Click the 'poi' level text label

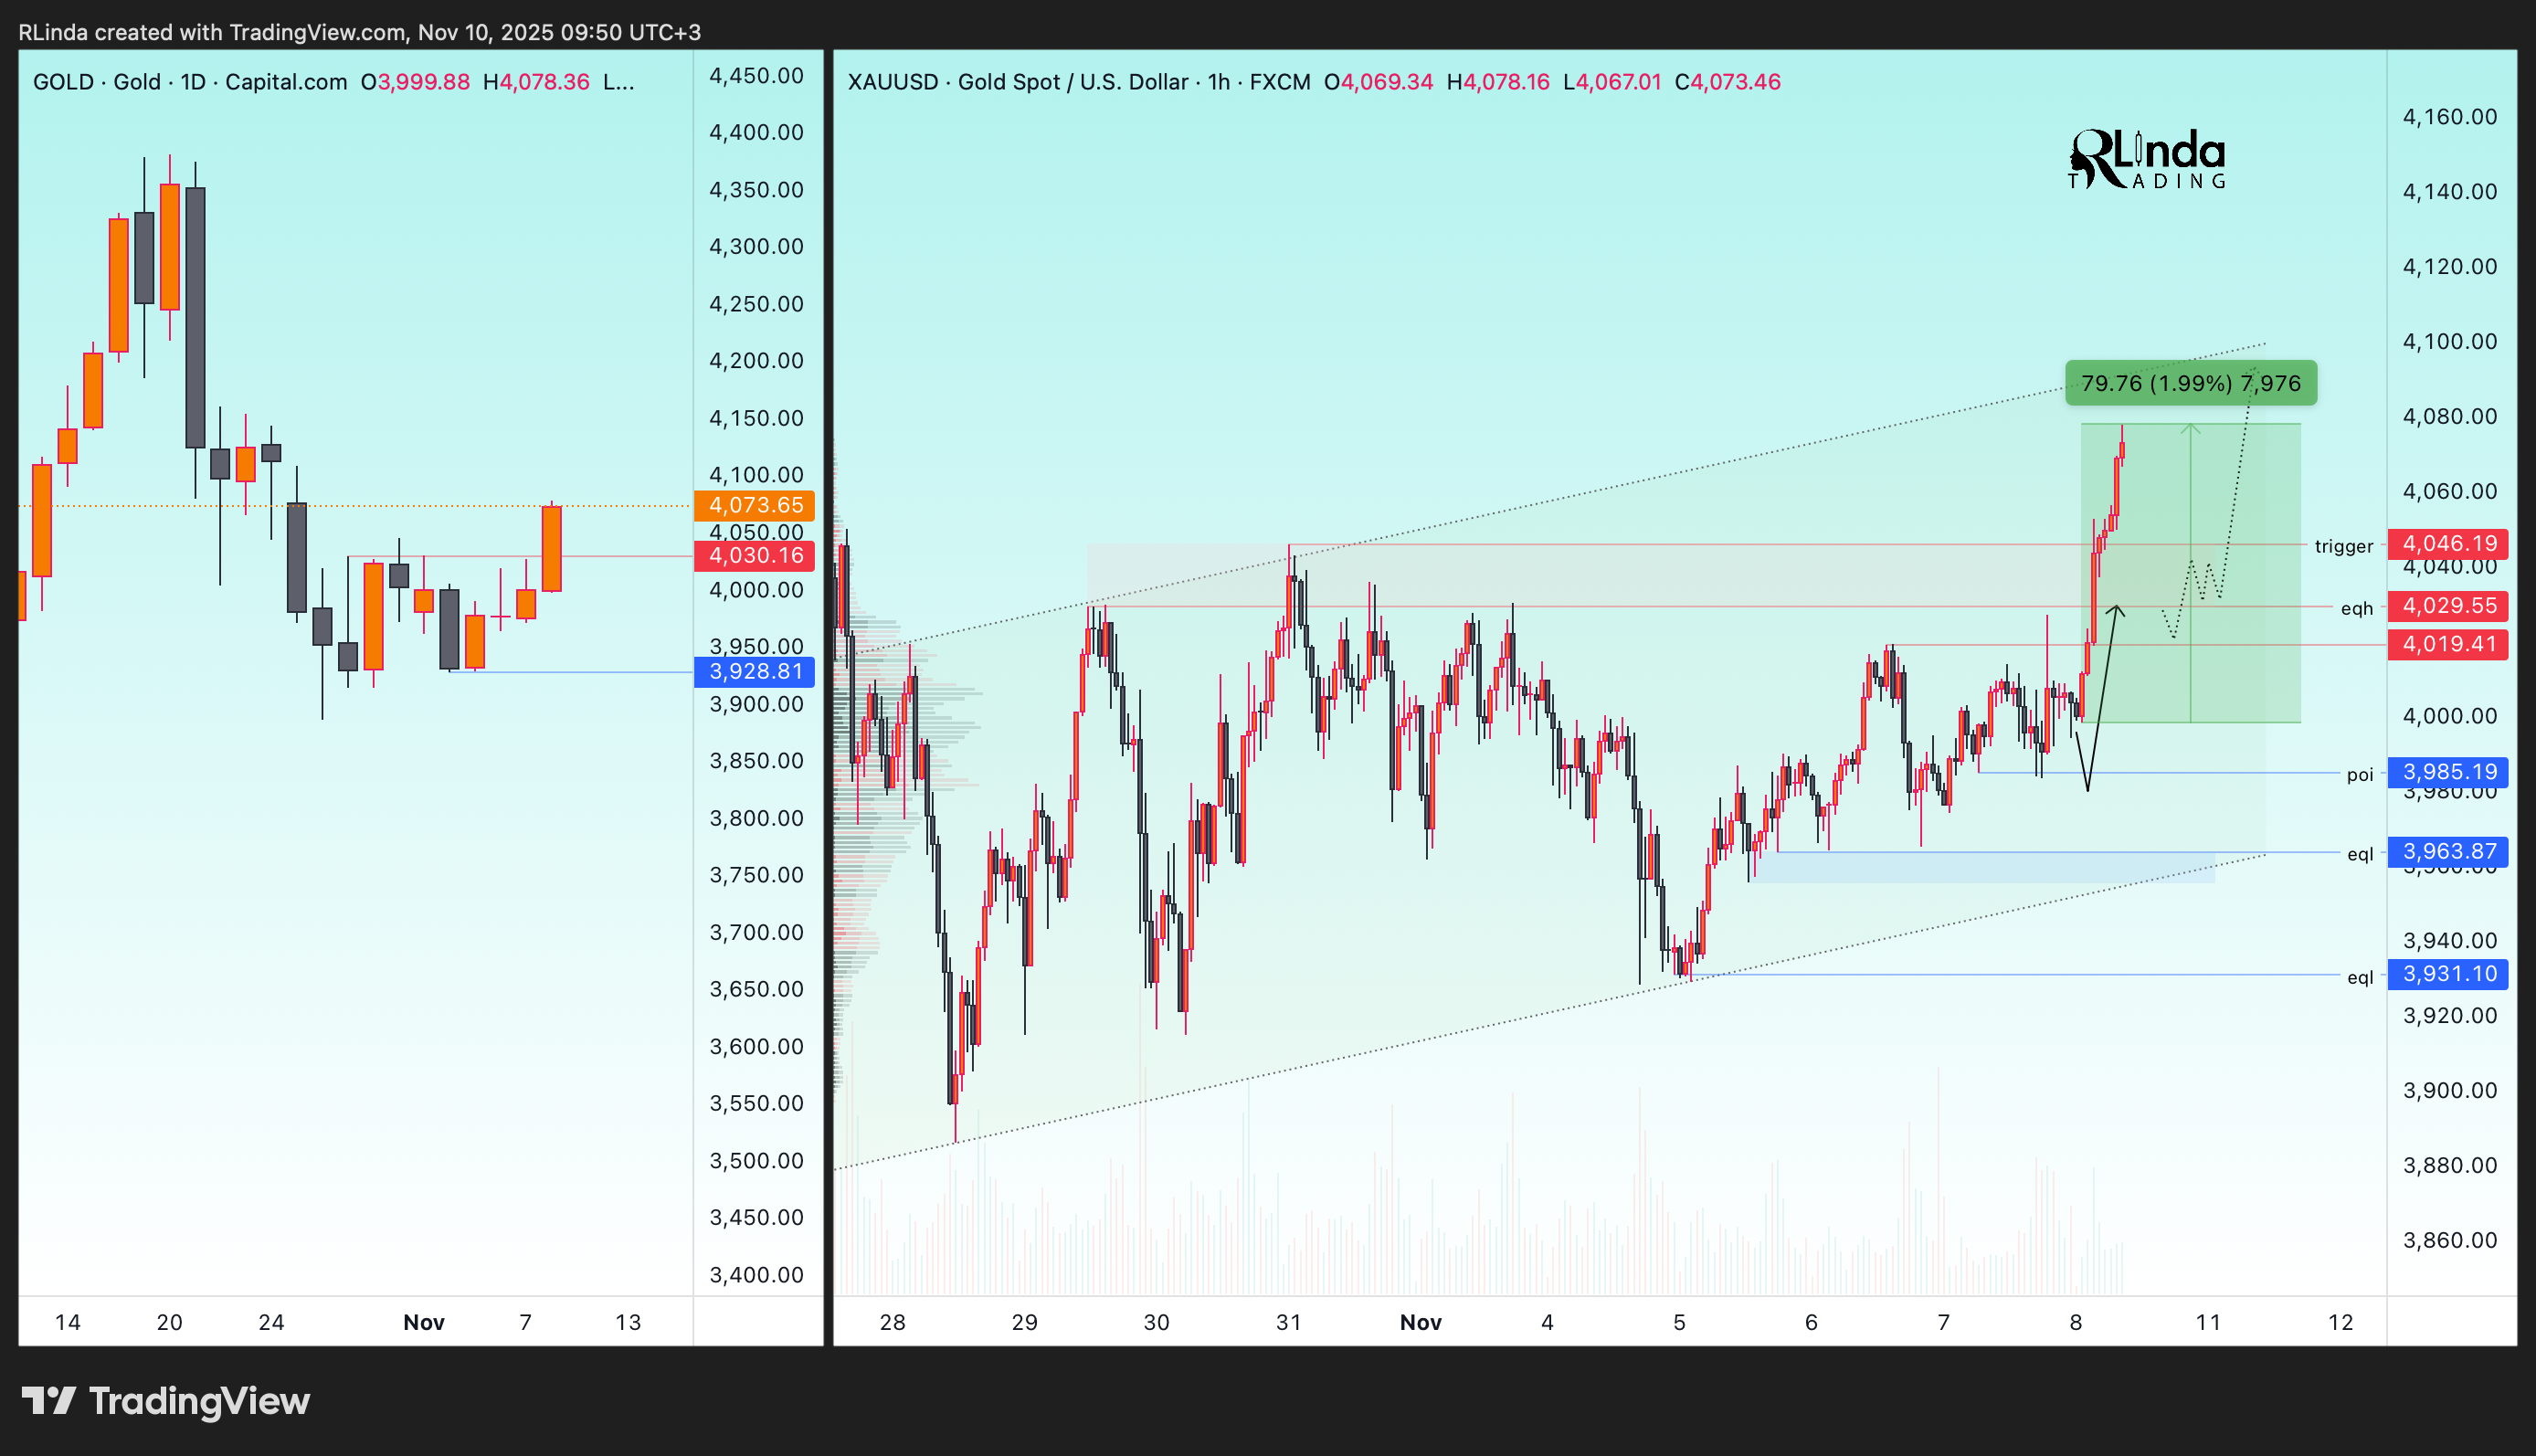point(2359,774)
